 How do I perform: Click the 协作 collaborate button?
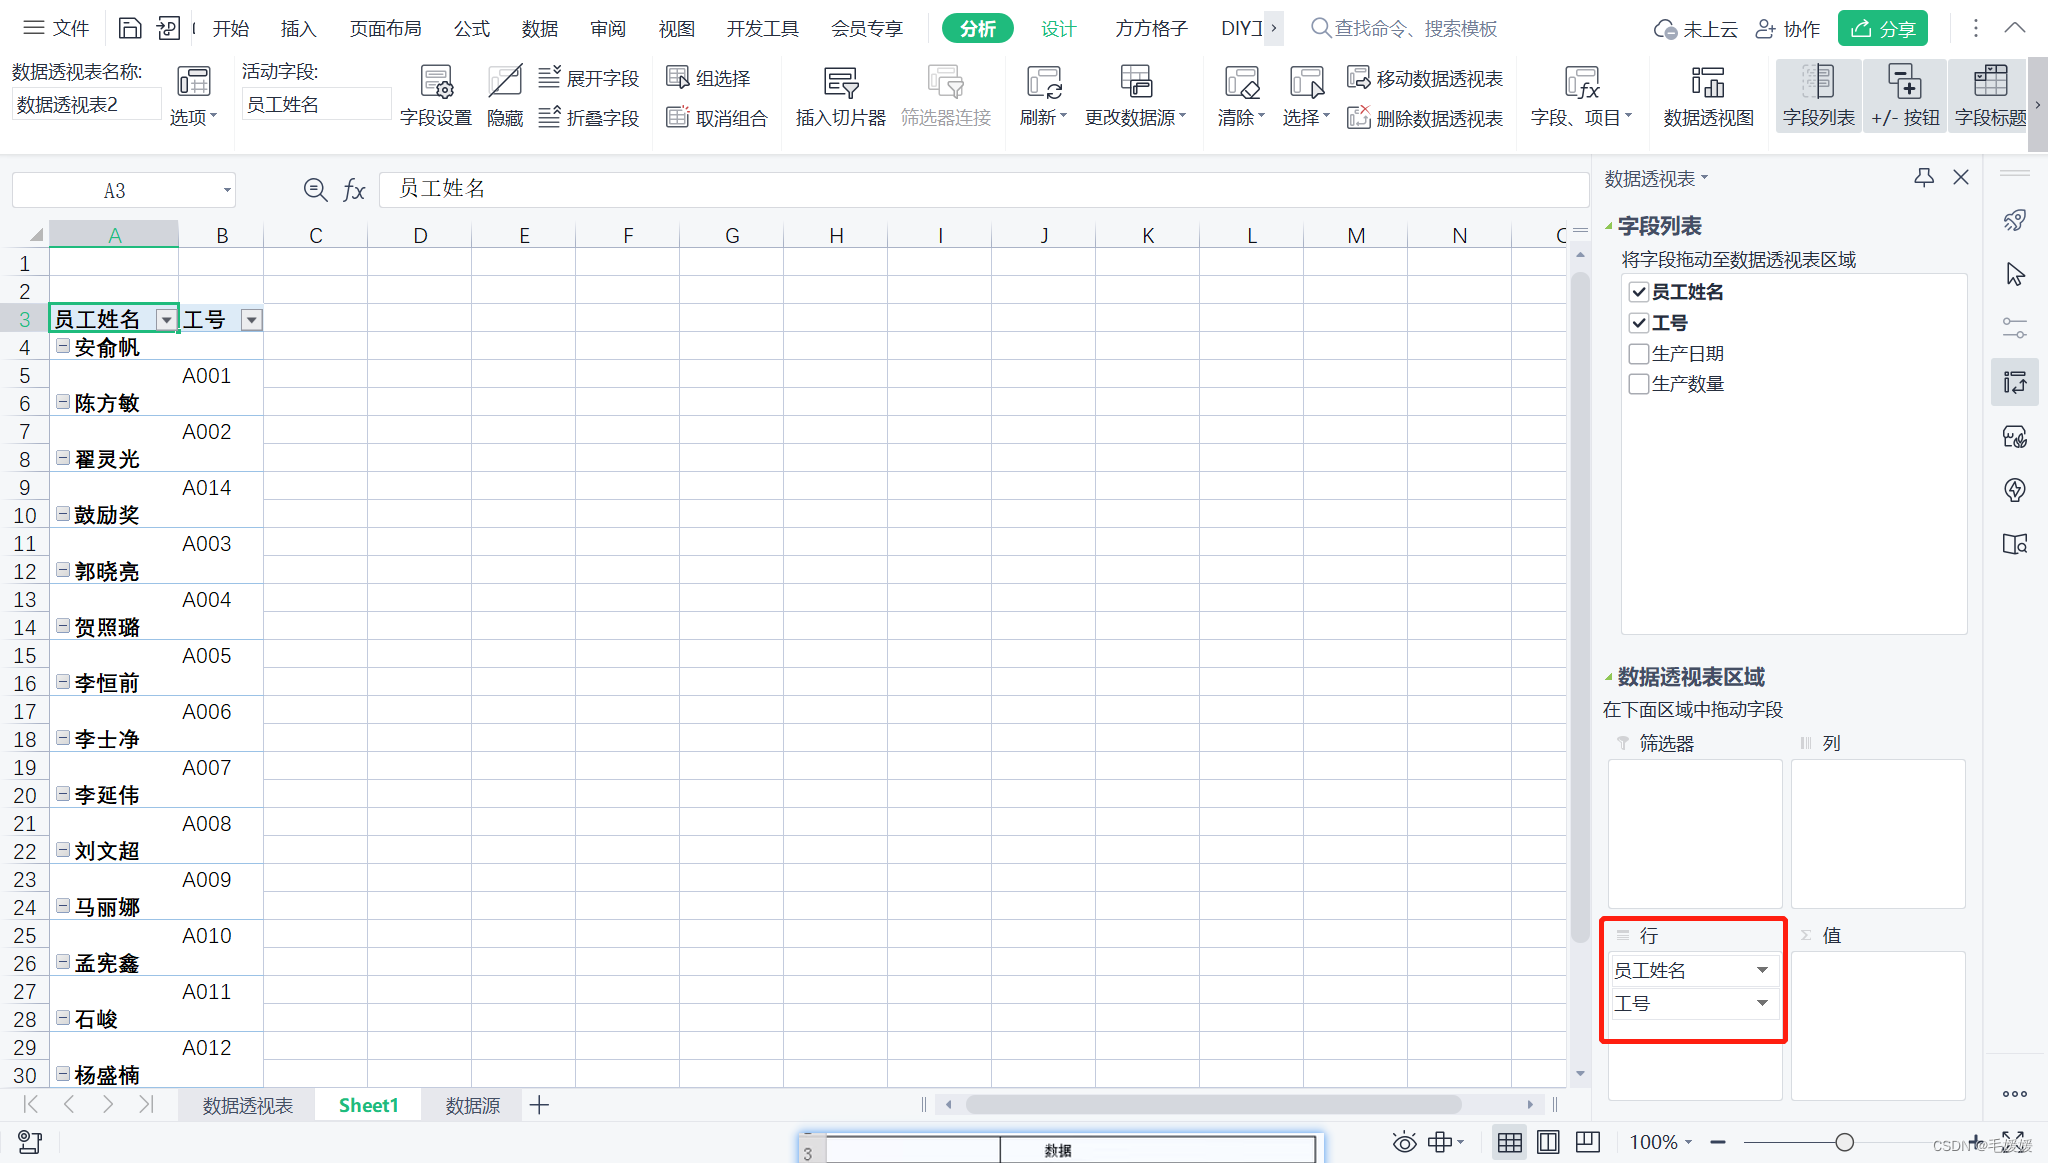[1789, 29]
